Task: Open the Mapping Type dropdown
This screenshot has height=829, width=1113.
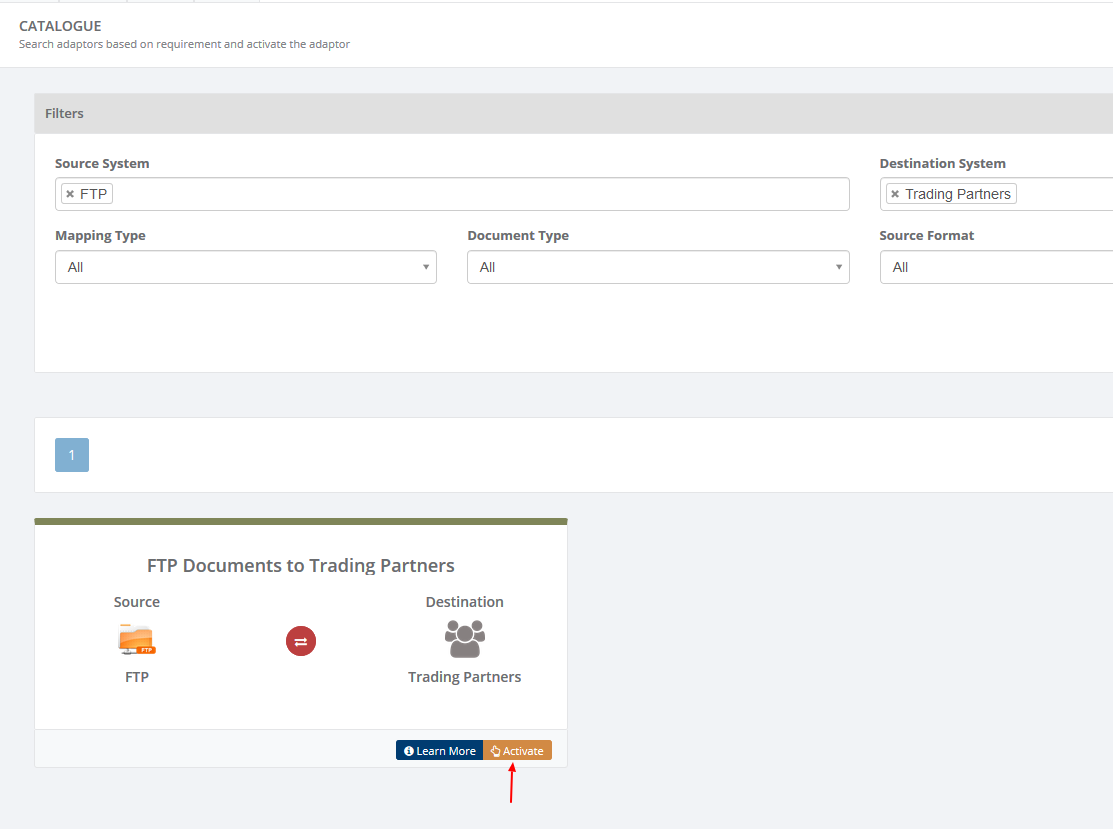Action: coord(246,267)
